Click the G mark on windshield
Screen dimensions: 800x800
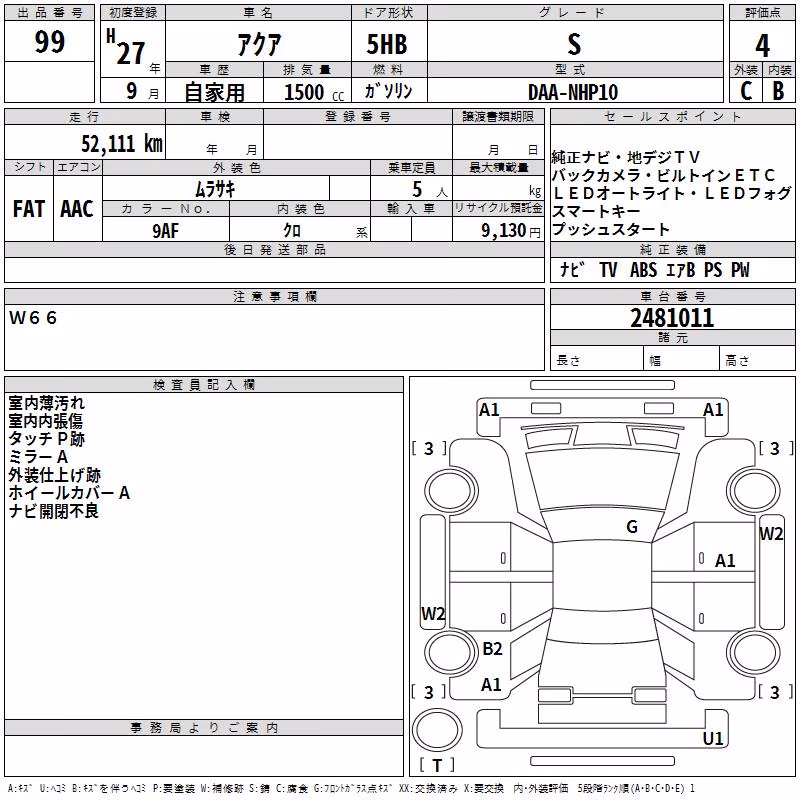632,526
